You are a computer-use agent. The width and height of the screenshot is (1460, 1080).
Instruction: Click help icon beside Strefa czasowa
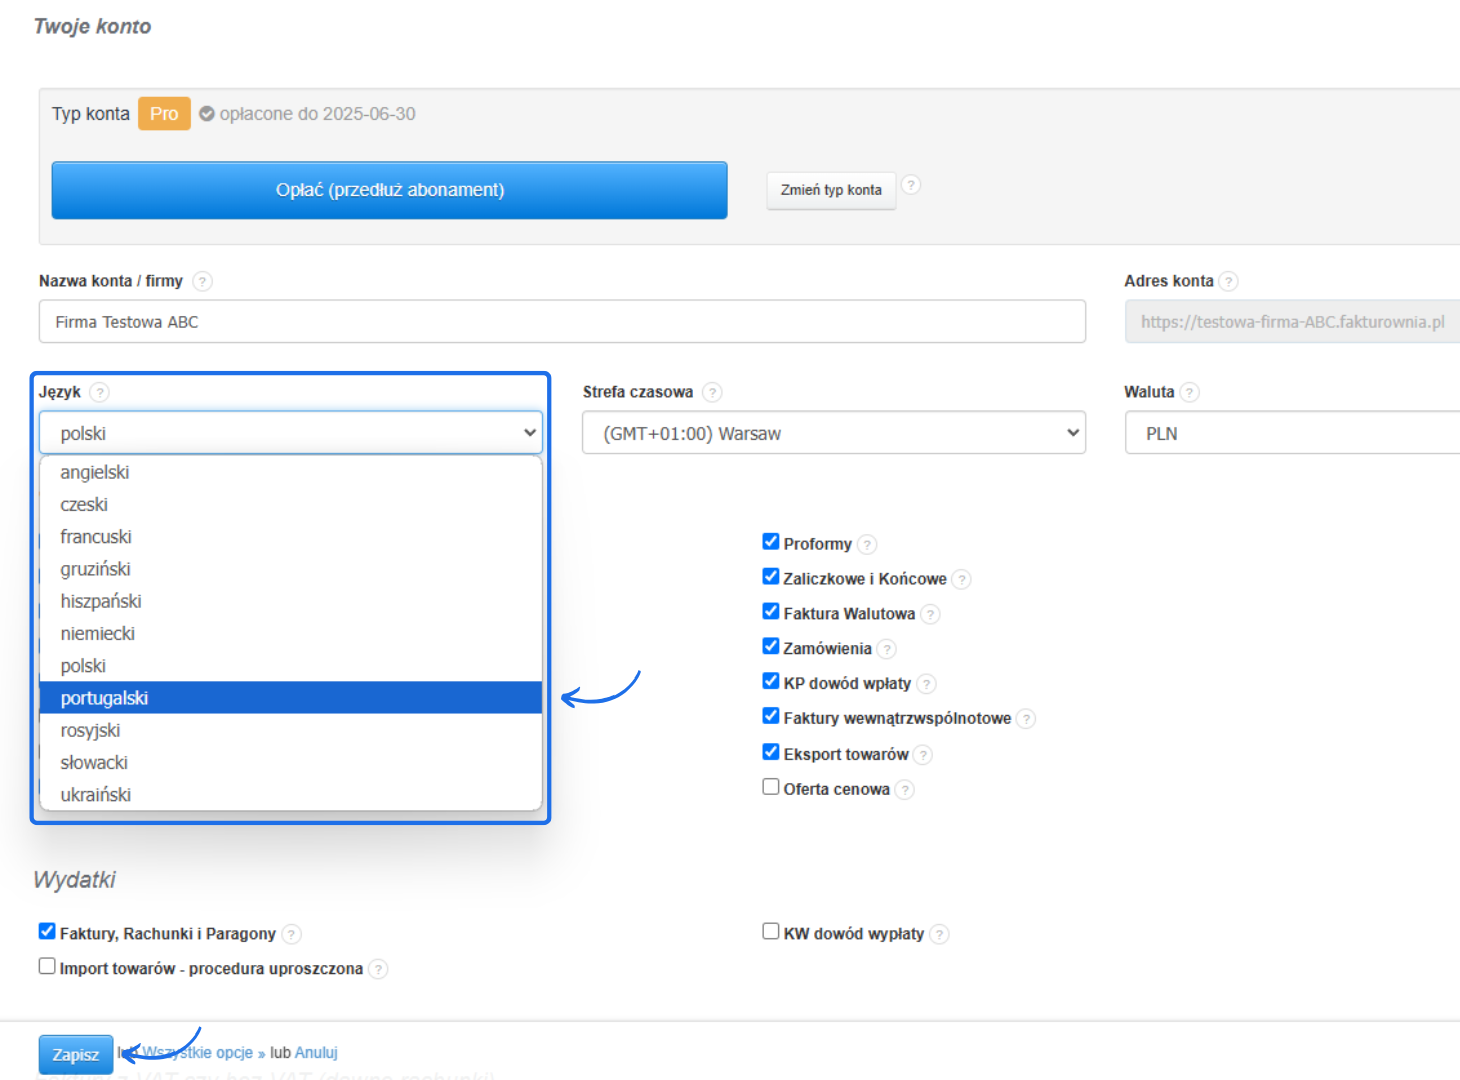point(712,392)
